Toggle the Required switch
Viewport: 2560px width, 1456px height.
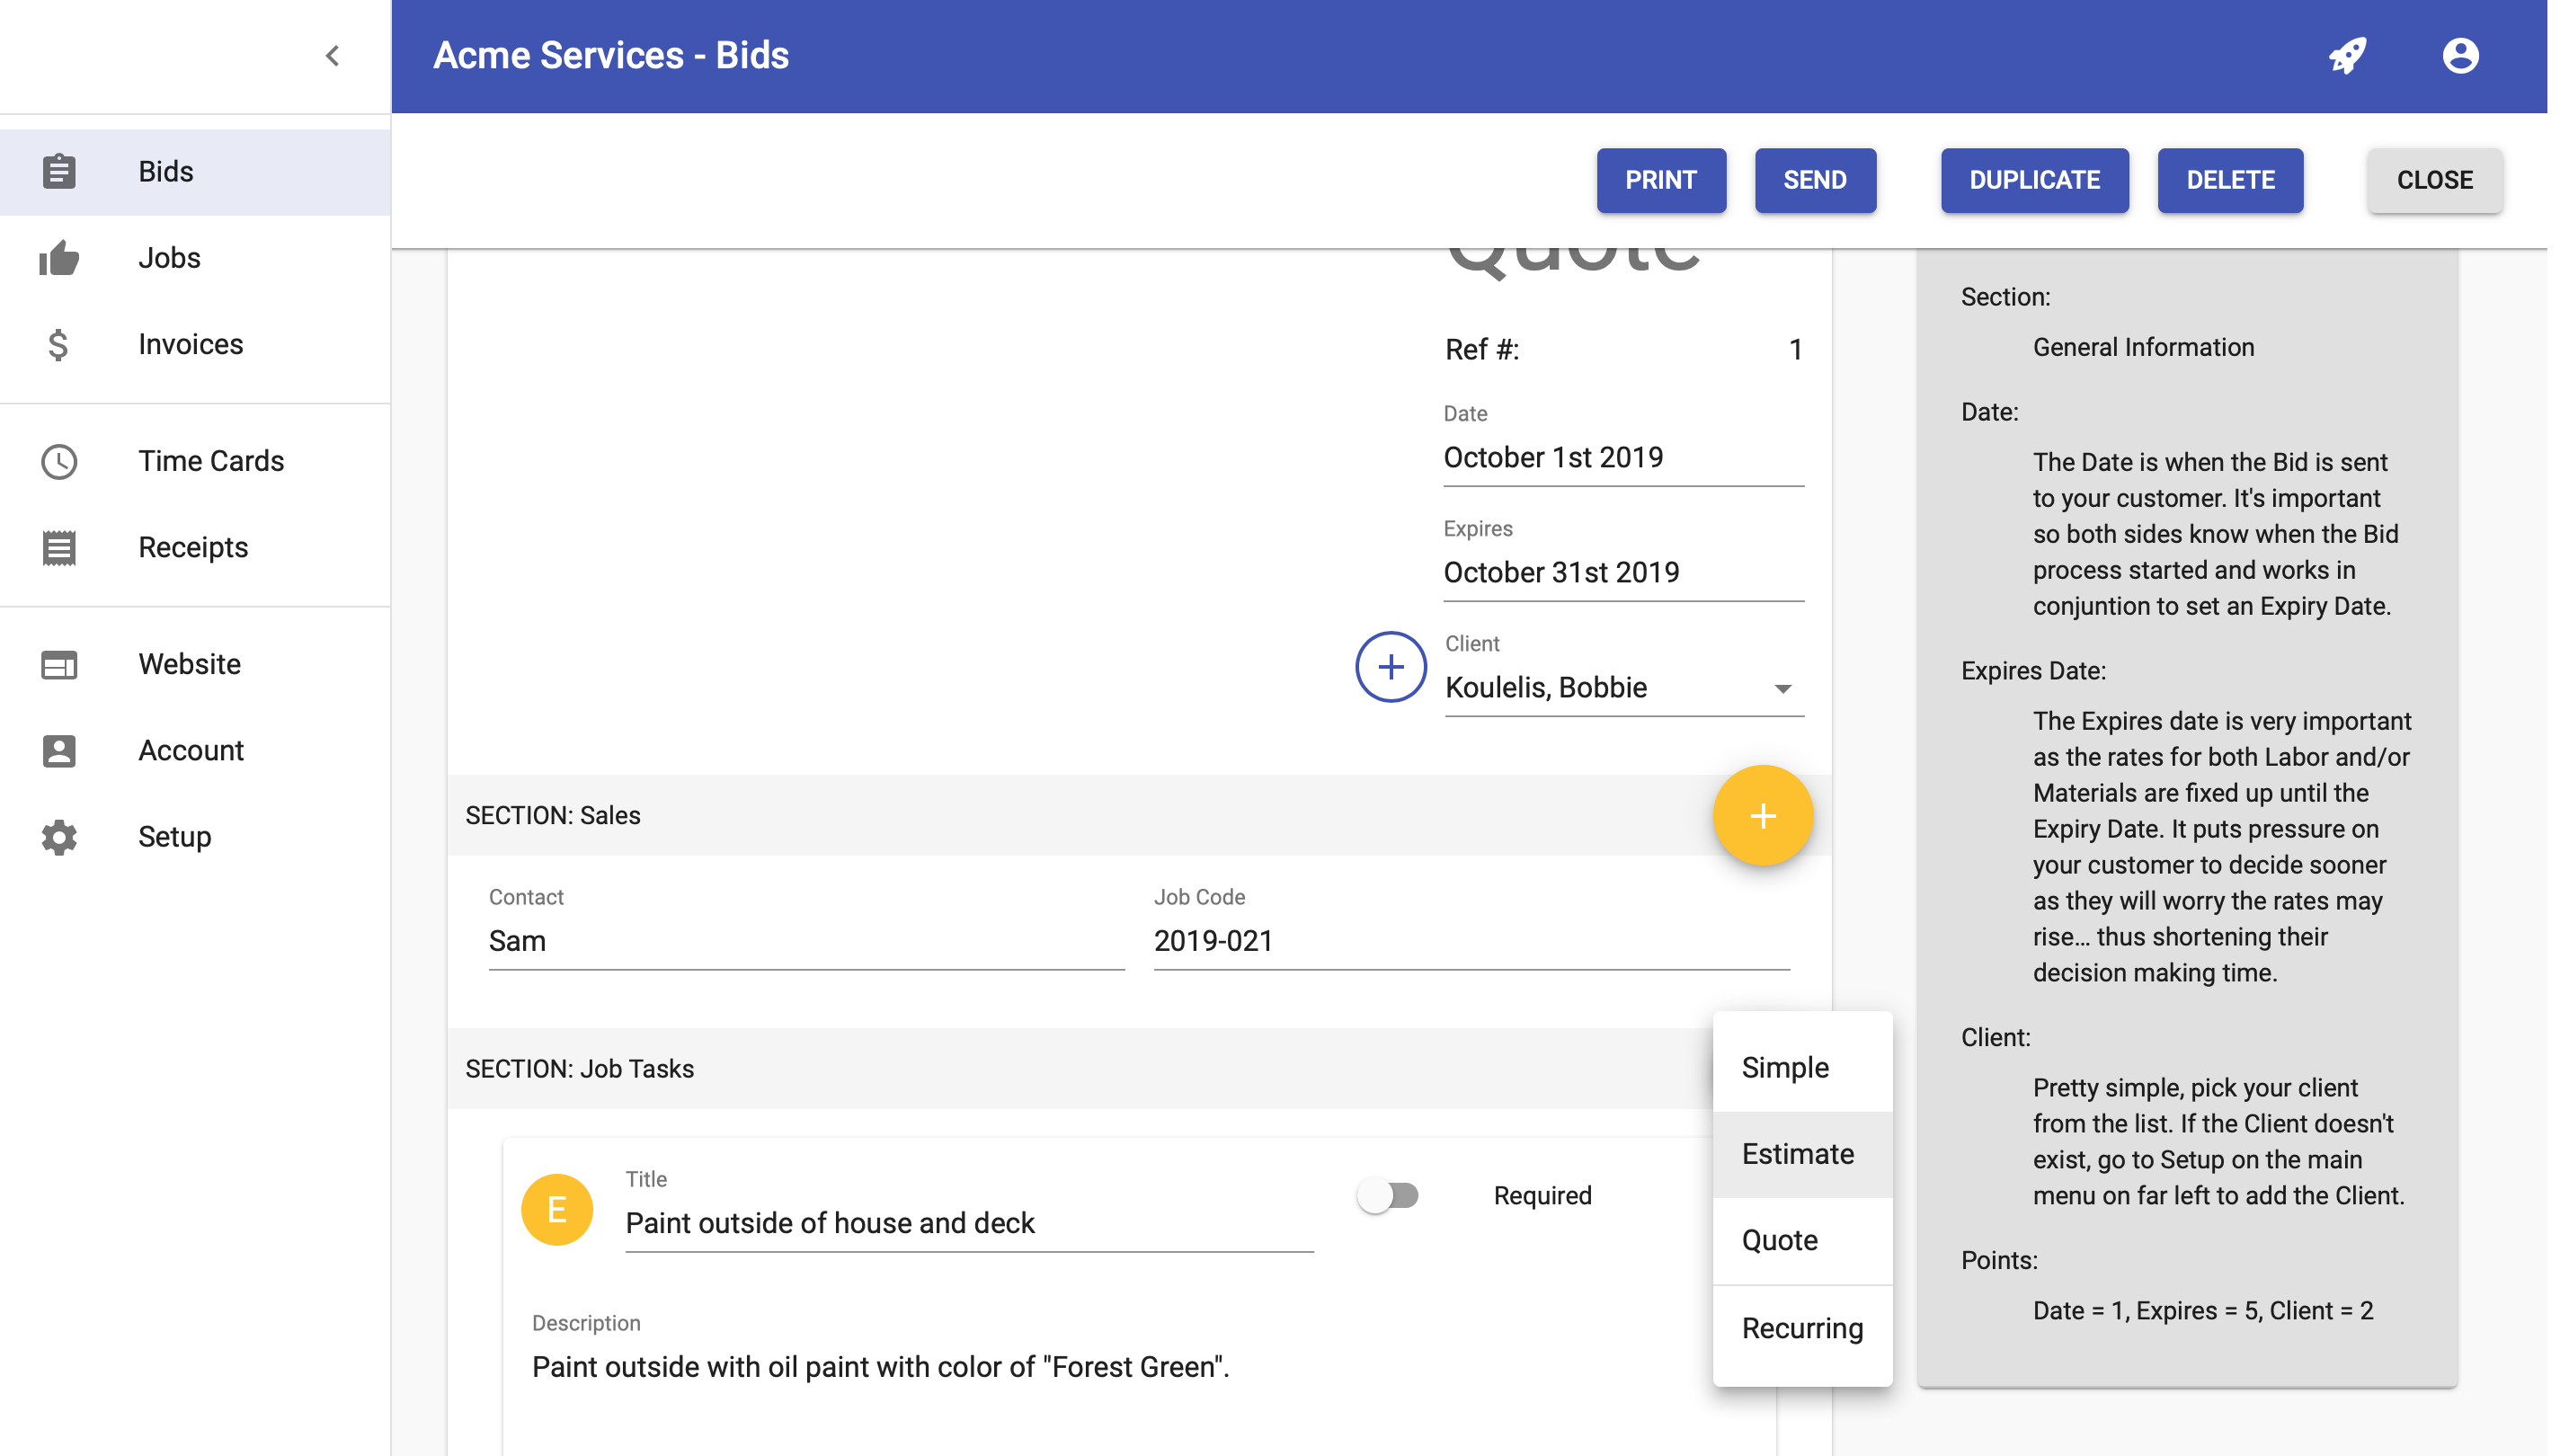click(x=1388, y=1195)
